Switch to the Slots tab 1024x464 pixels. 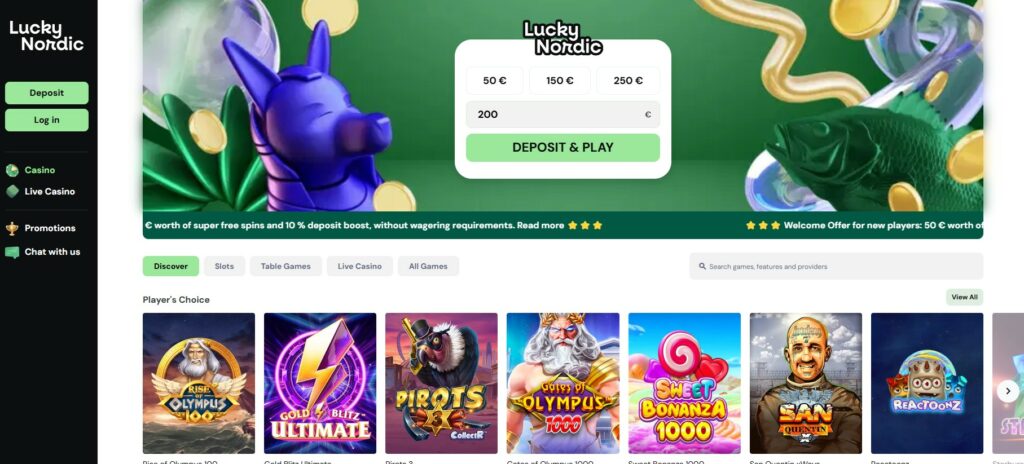[224, 266]
